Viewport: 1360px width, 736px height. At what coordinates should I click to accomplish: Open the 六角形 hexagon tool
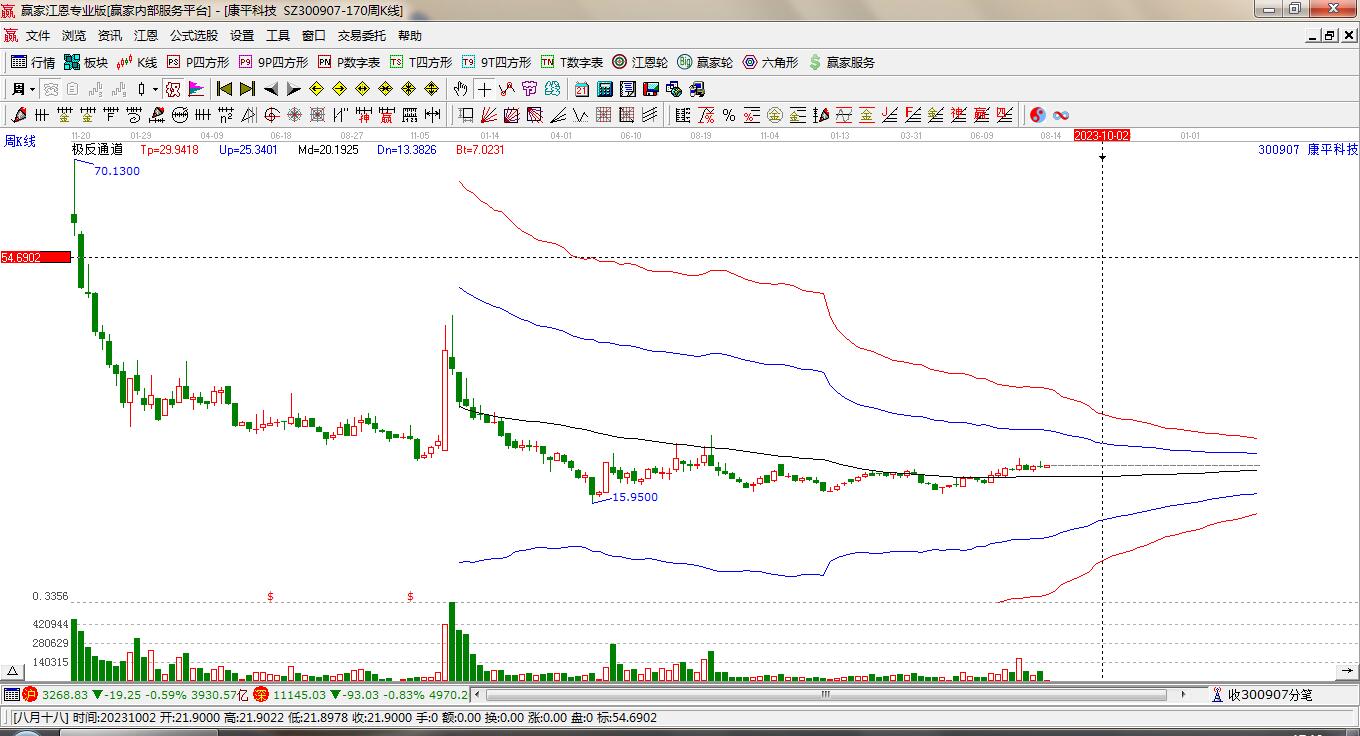point(770,62)
